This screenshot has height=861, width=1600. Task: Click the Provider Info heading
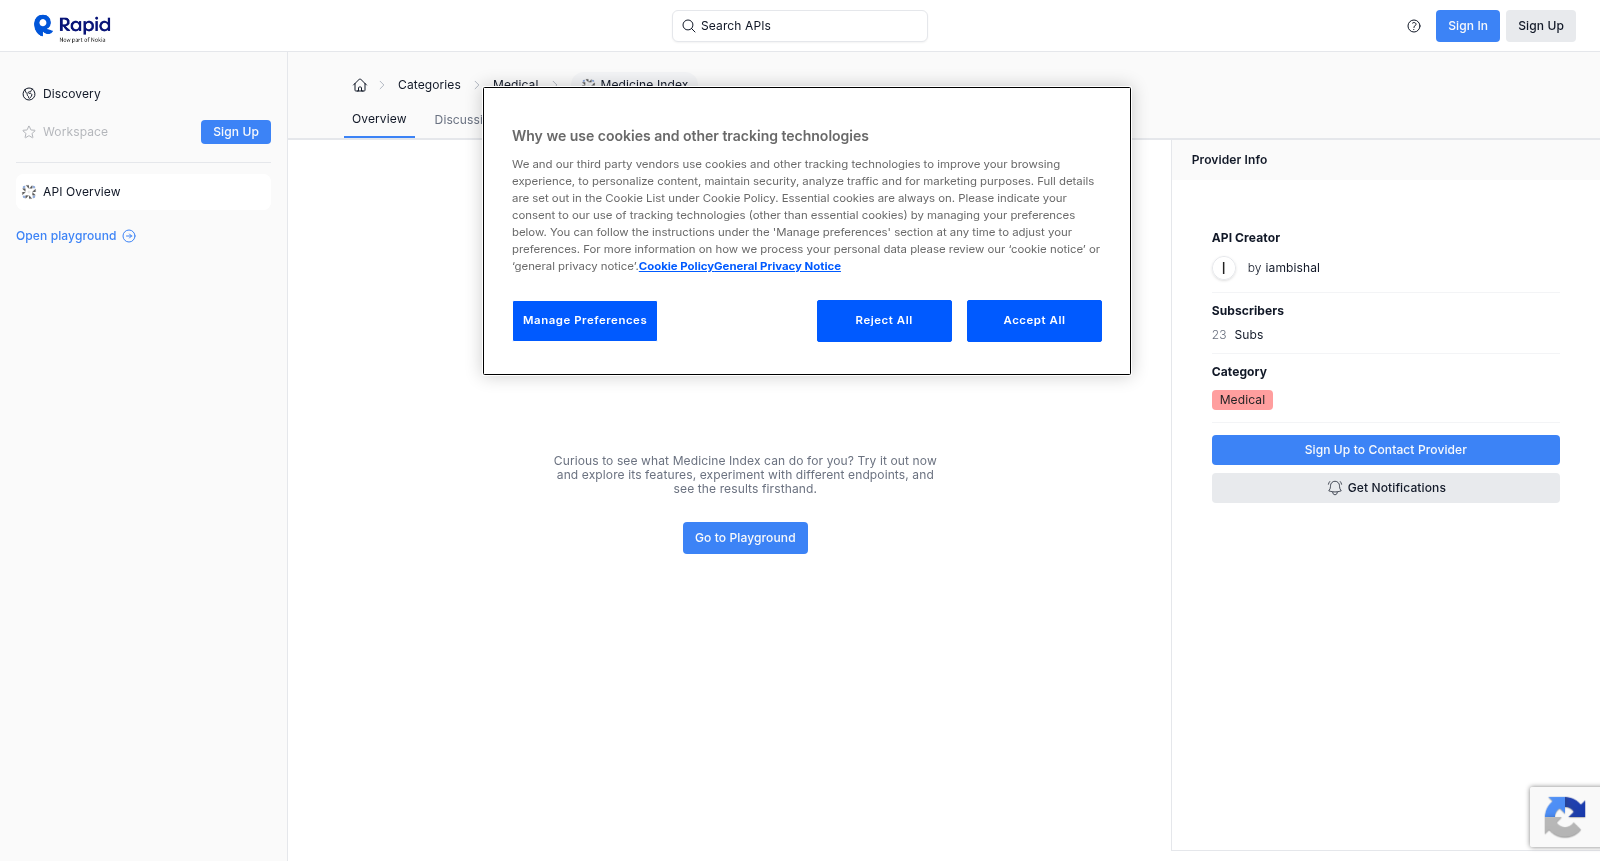pyautogui.click(x=1229, y=160)
